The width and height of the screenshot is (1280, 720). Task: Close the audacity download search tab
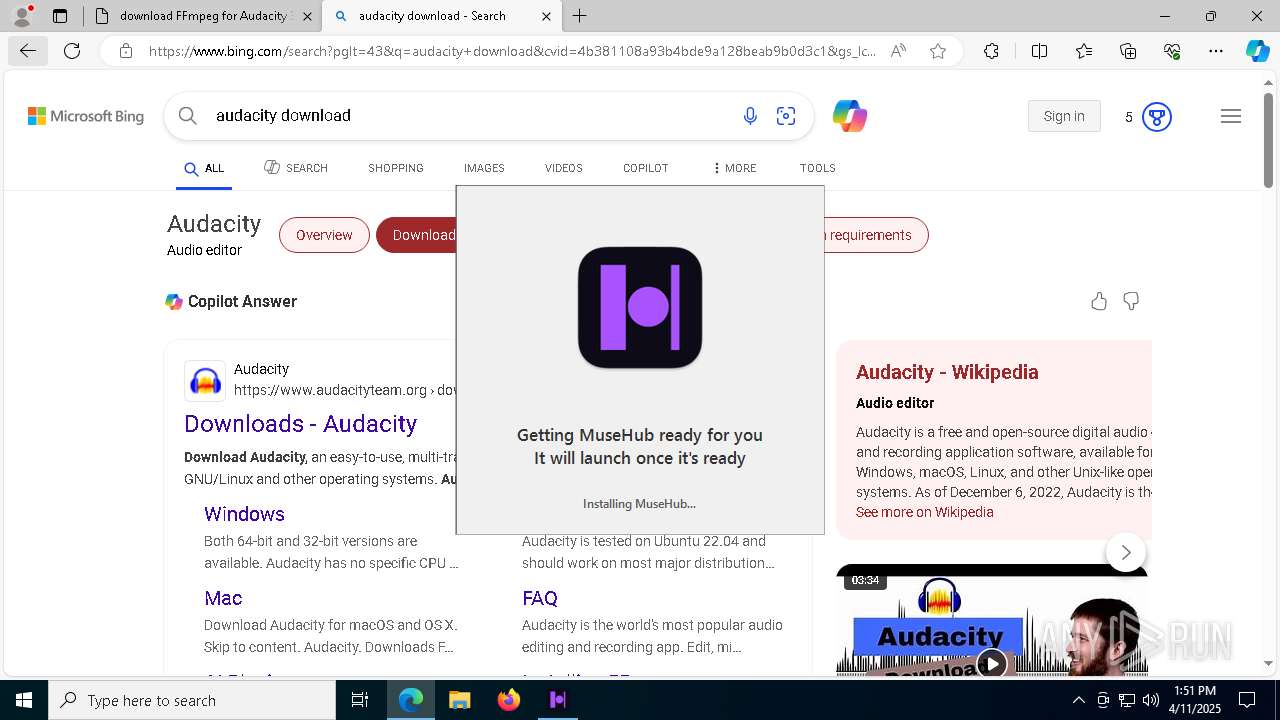(546, 16)
